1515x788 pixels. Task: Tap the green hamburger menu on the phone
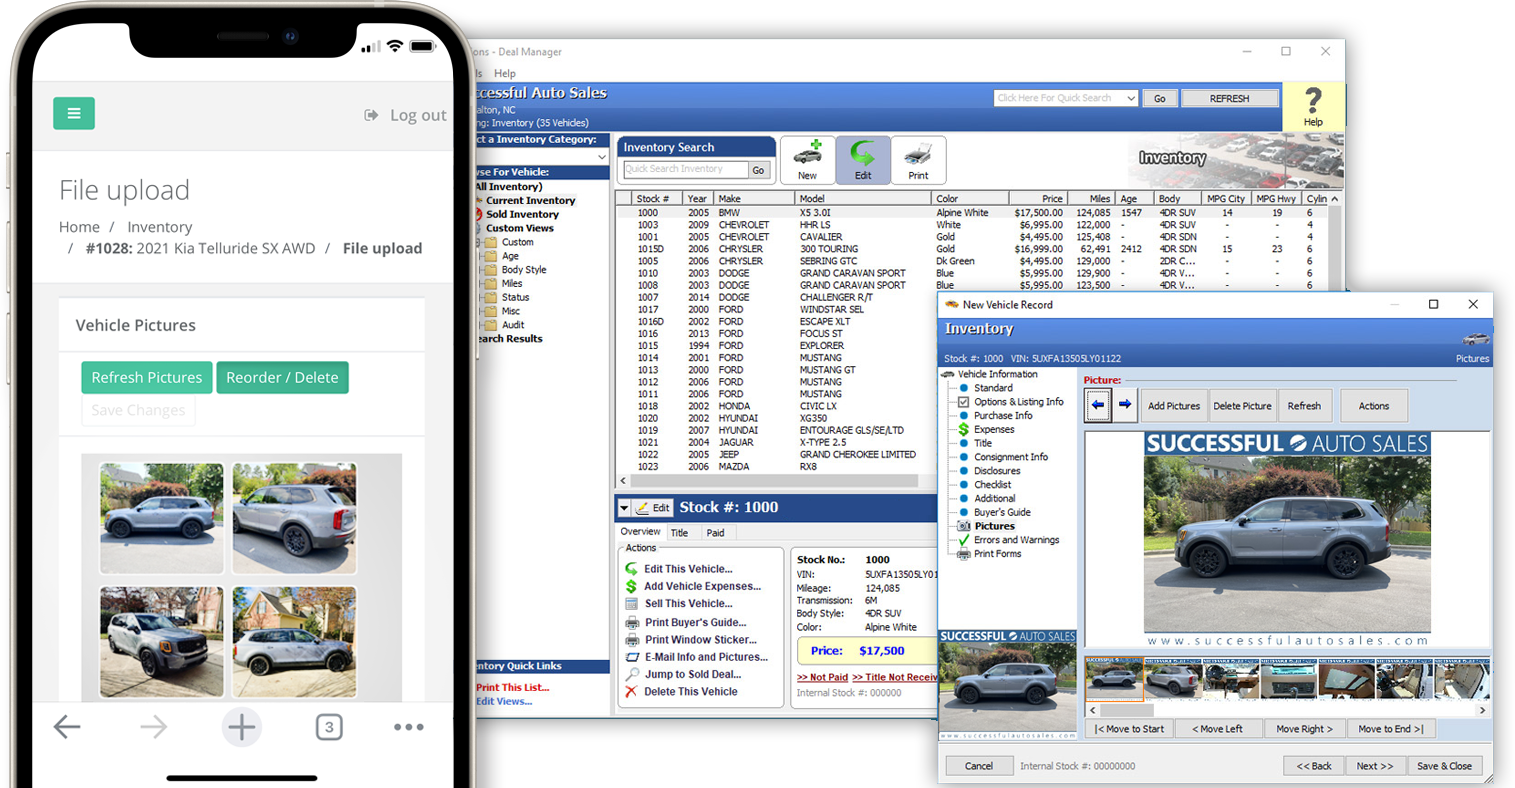coord(74,113)
